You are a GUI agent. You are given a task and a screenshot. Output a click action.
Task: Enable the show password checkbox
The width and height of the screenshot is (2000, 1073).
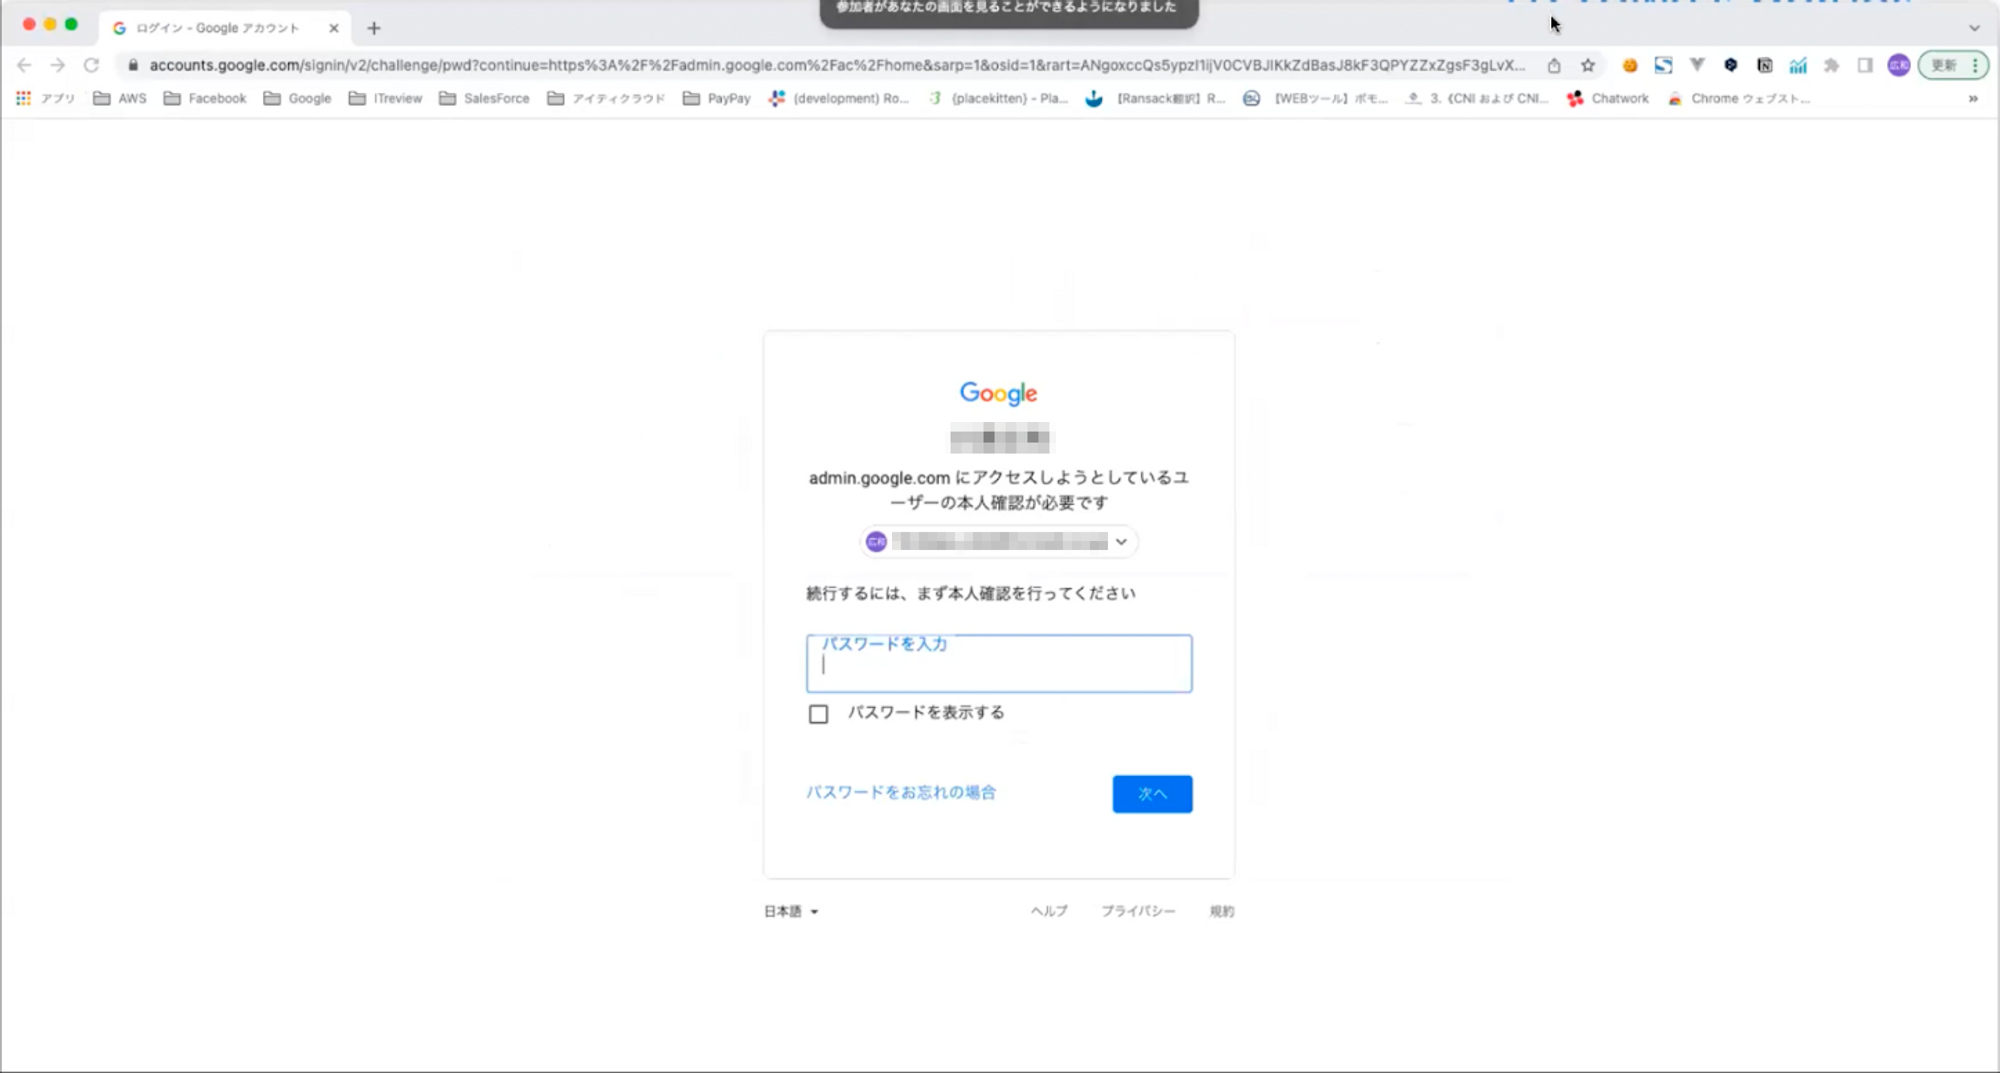click(x=818, y=714)
